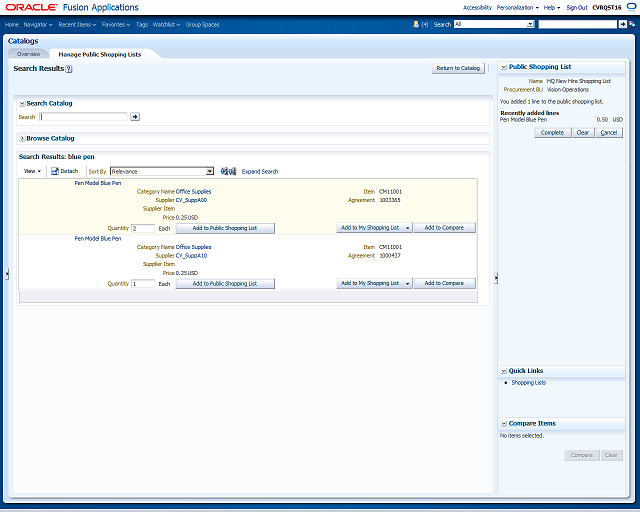The height and width of the screenshot is (512, 640).
Task: Click Office Supplies category link in second result
Action: 193,247
